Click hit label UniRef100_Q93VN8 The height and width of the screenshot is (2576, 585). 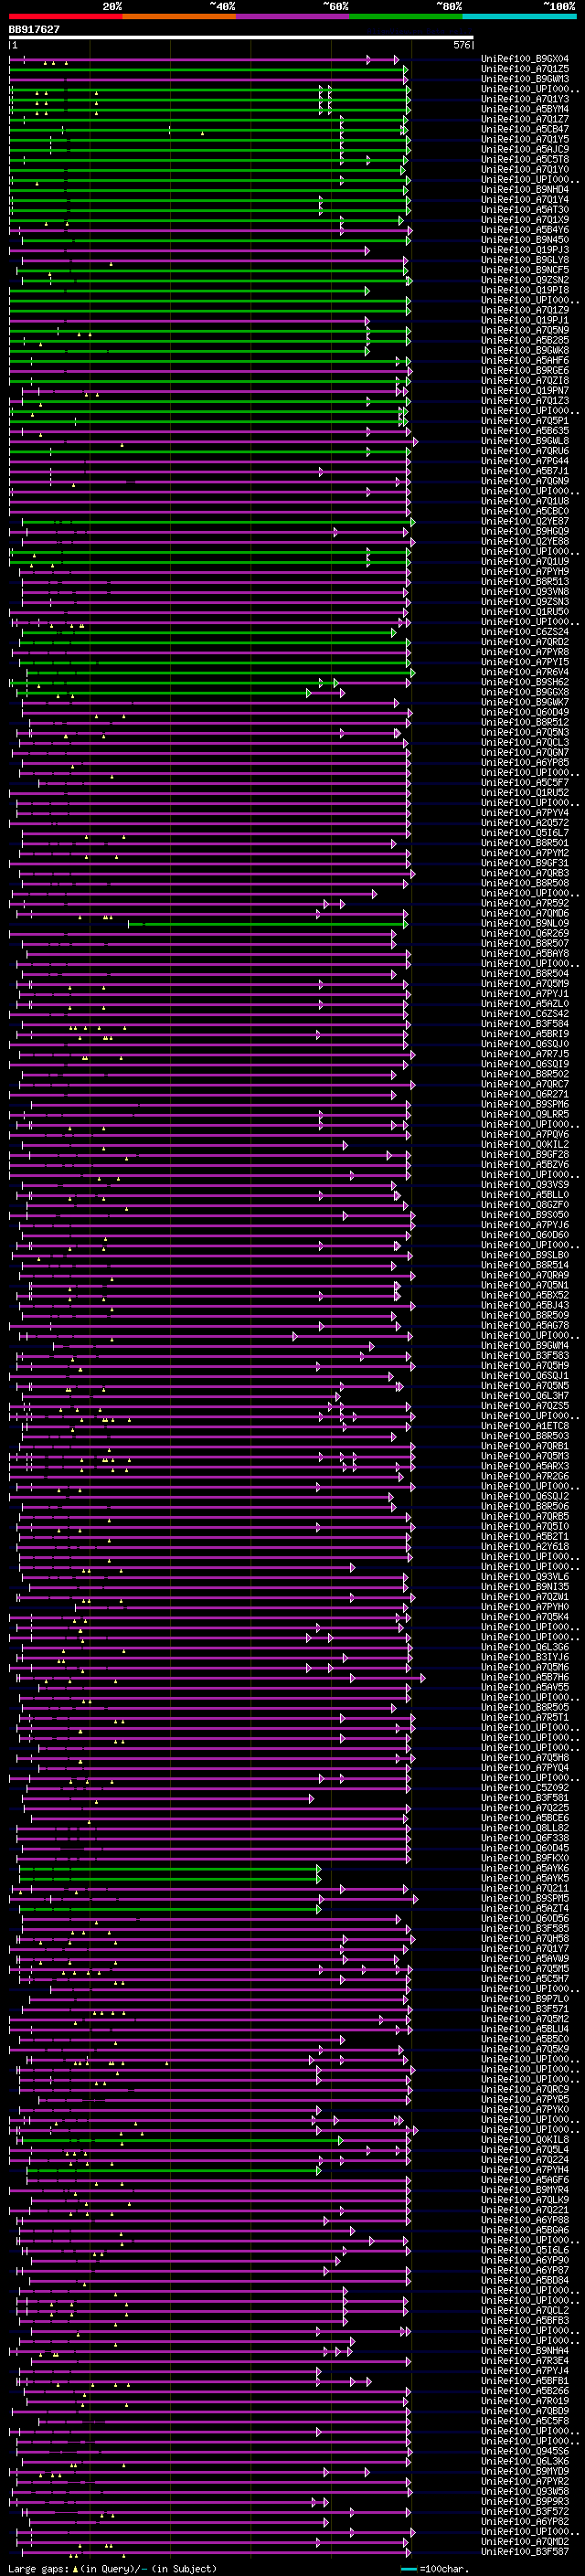click(x=525, y=592)
